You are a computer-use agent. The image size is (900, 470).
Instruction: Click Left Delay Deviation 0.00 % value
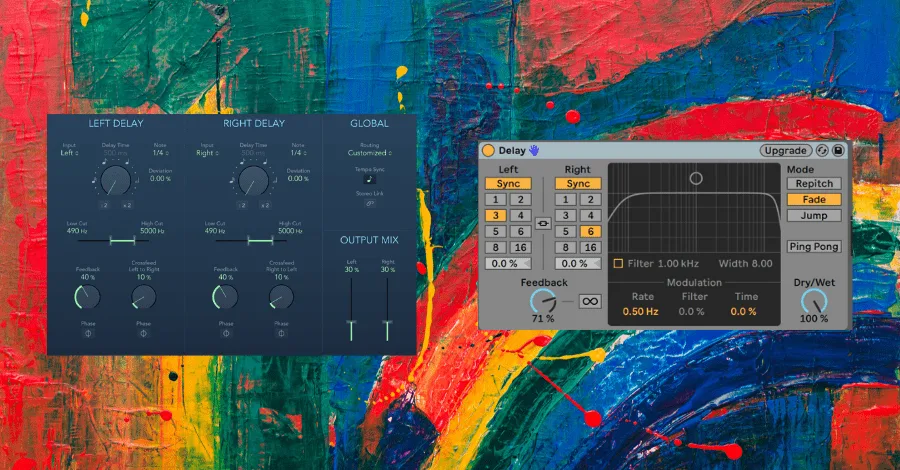[x=160, y=178]
